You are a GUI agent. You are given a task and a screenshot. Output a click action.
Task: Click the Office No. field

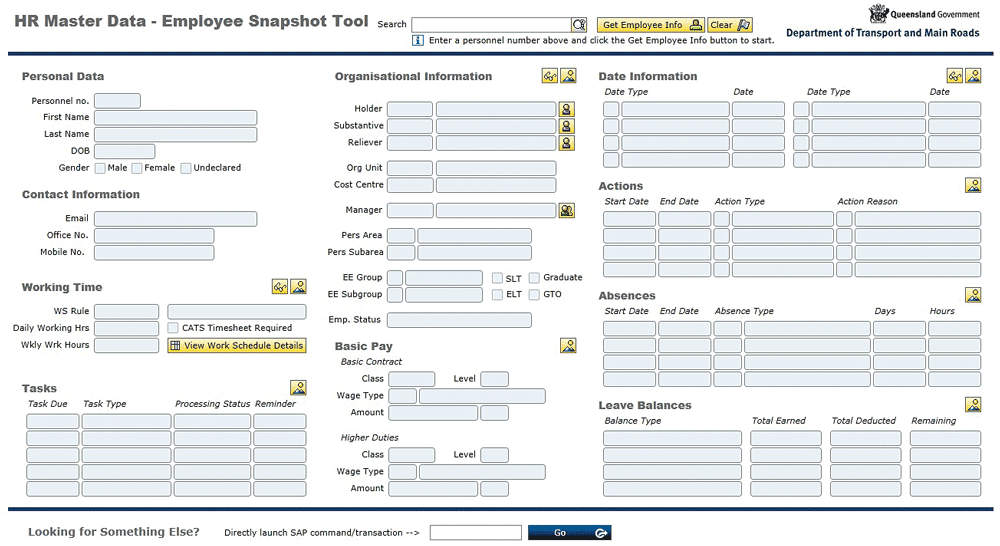[x=154, y=235]
